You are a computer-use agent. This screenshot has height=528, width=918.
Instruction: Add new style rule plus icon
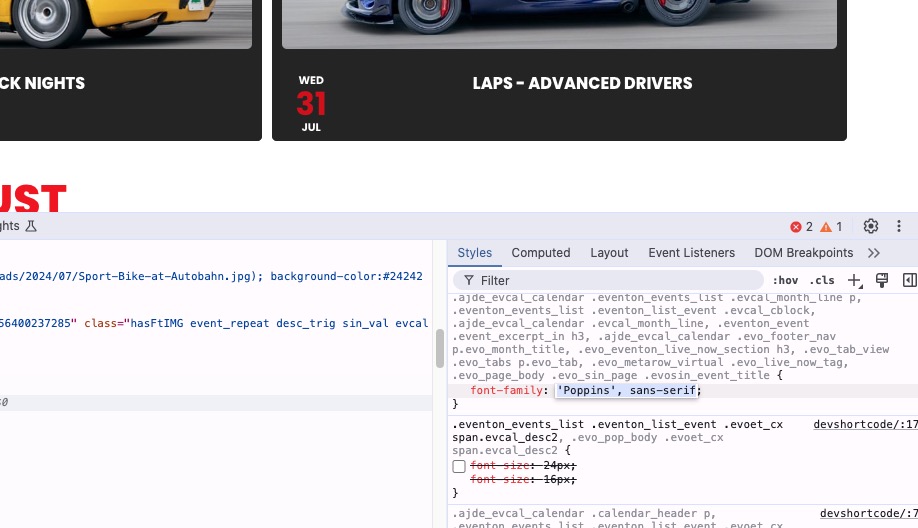[855, 280]
